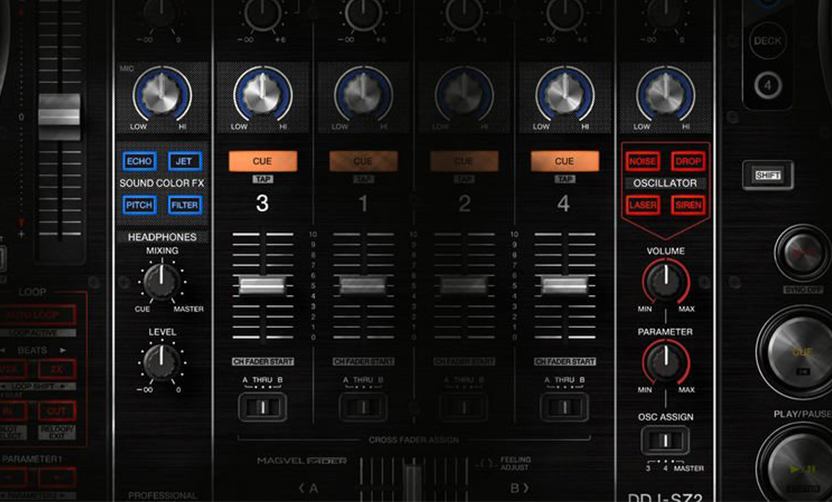Trigger the SIREN oscillator button
This screenshot has width=832, height=502.
coord(688,205)
